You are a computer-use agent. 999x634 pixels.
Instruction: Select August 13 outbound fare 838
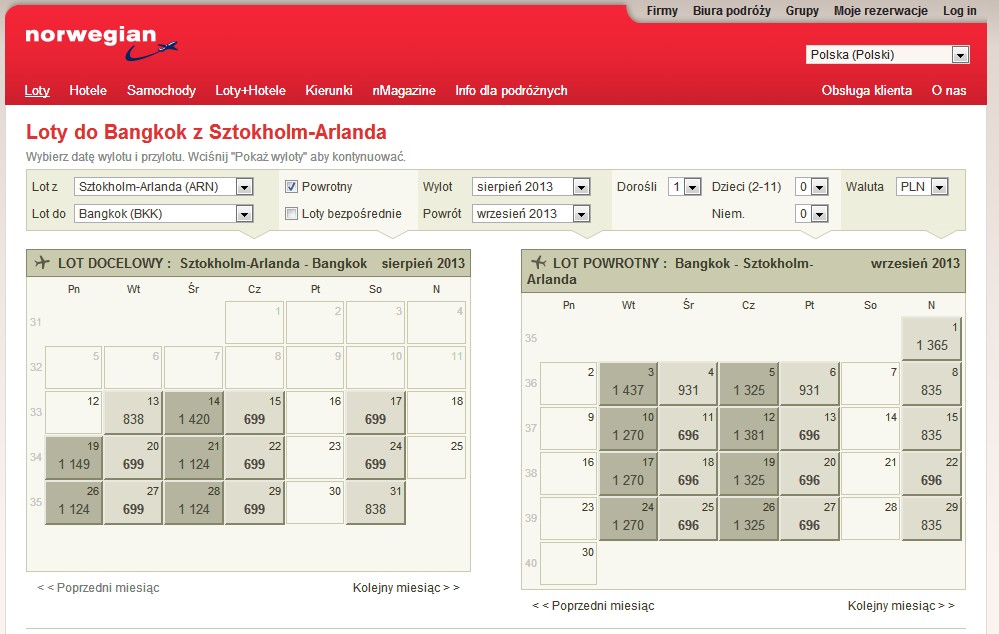click(133, 412)
